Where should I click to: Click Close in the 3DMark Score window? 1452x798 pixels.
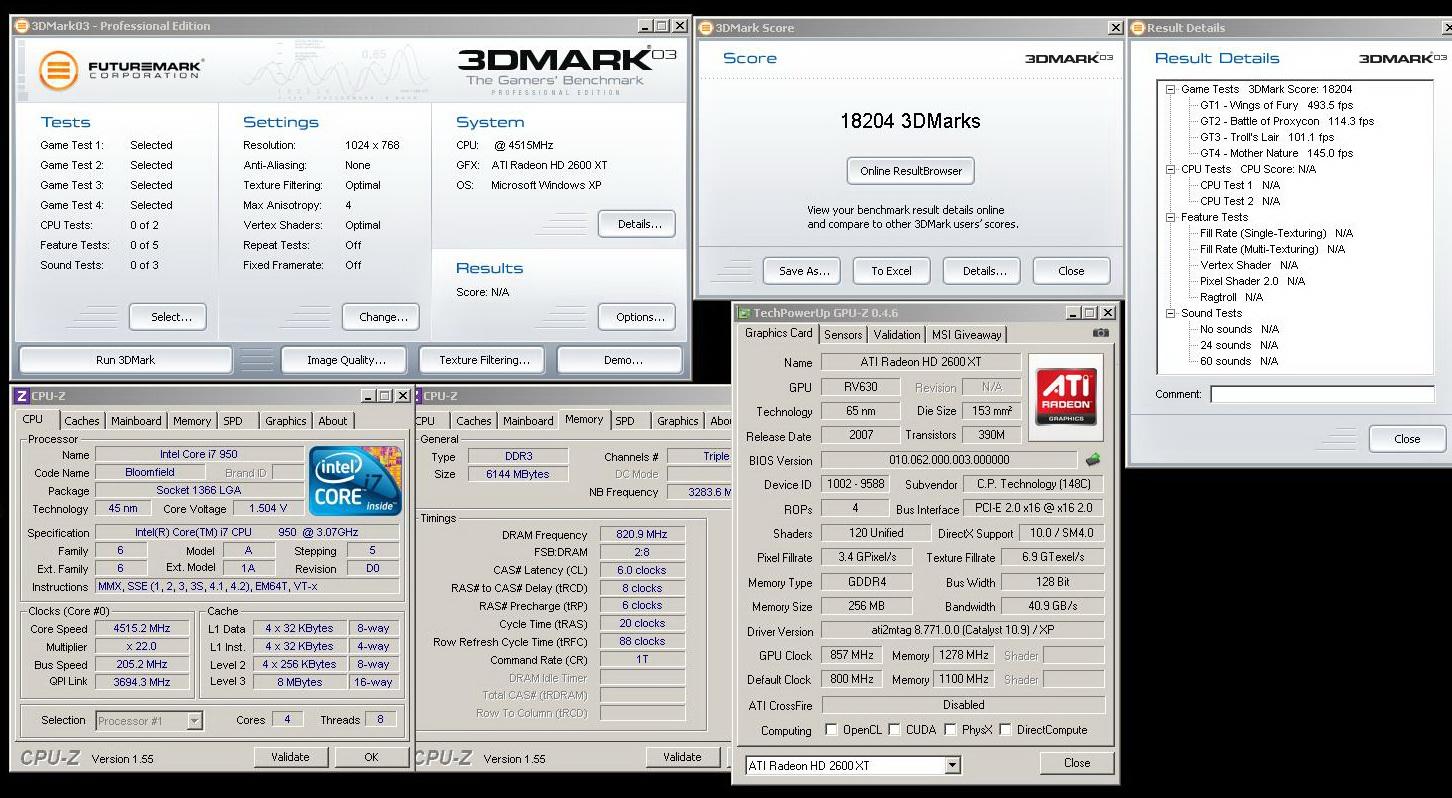(x=1071, y=271)
